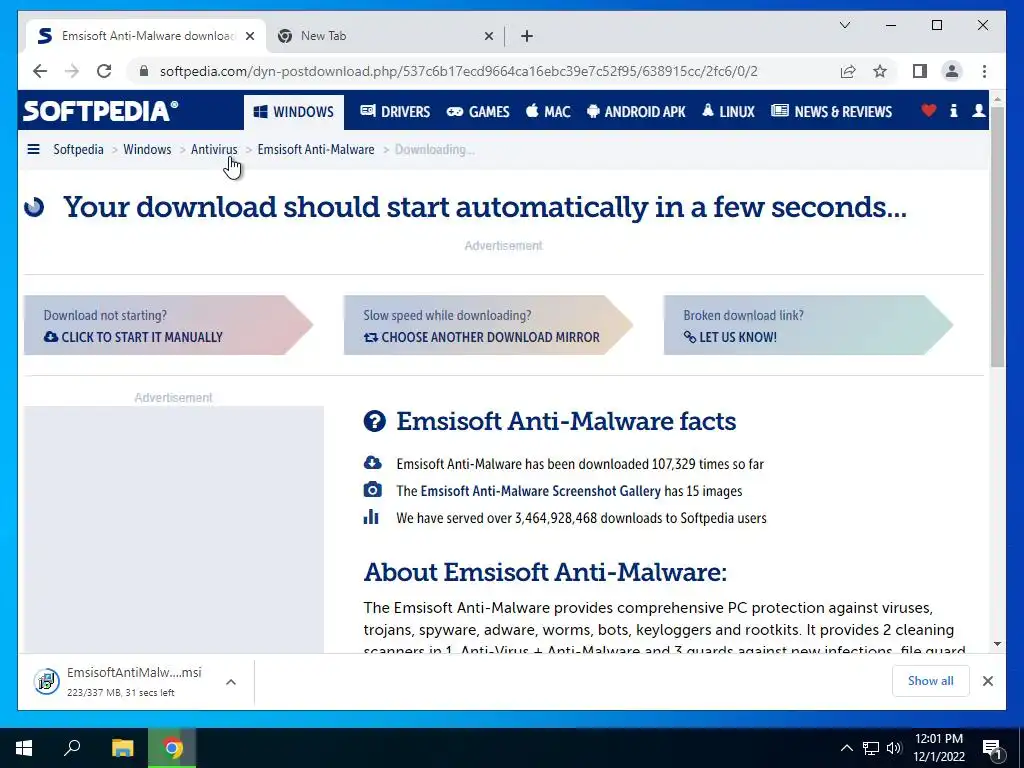Click the scrollbar down arrow

pos(997,644)
